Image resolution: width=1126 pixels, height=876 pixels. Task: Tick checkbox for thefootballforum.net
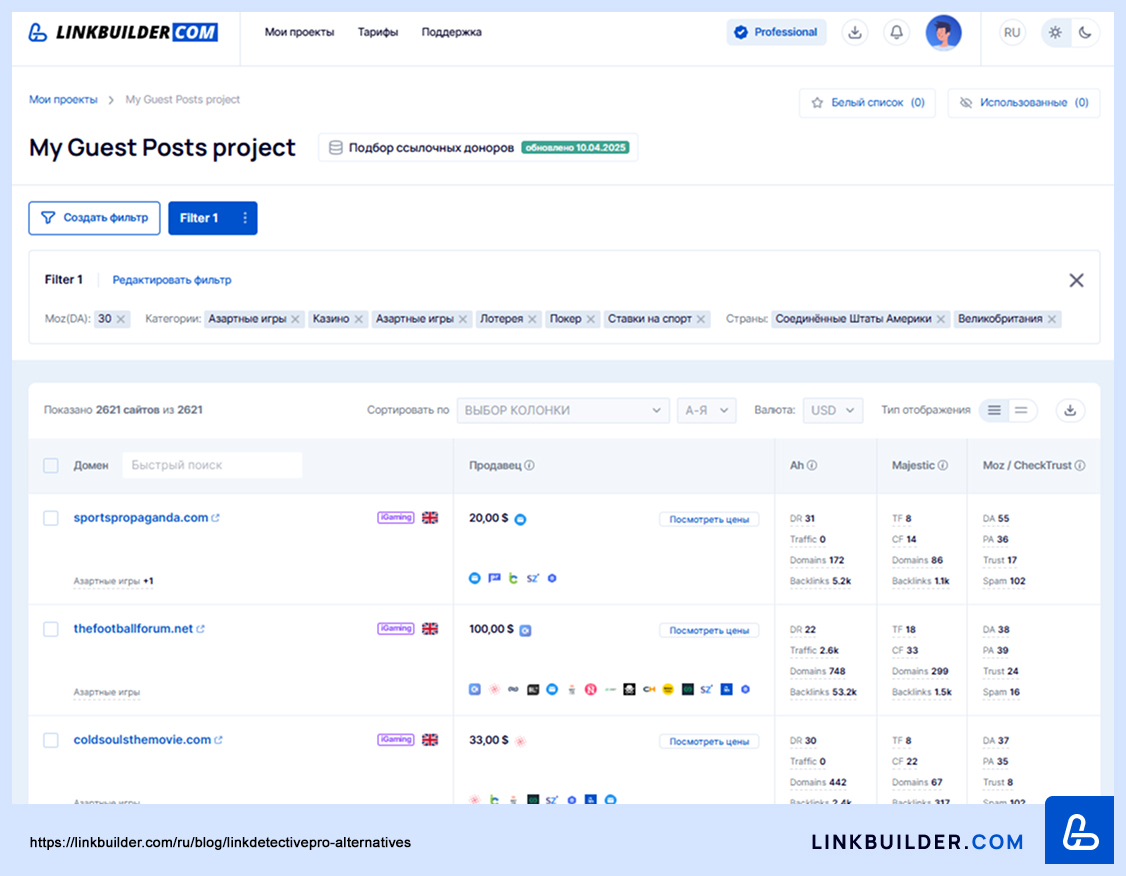51,629
